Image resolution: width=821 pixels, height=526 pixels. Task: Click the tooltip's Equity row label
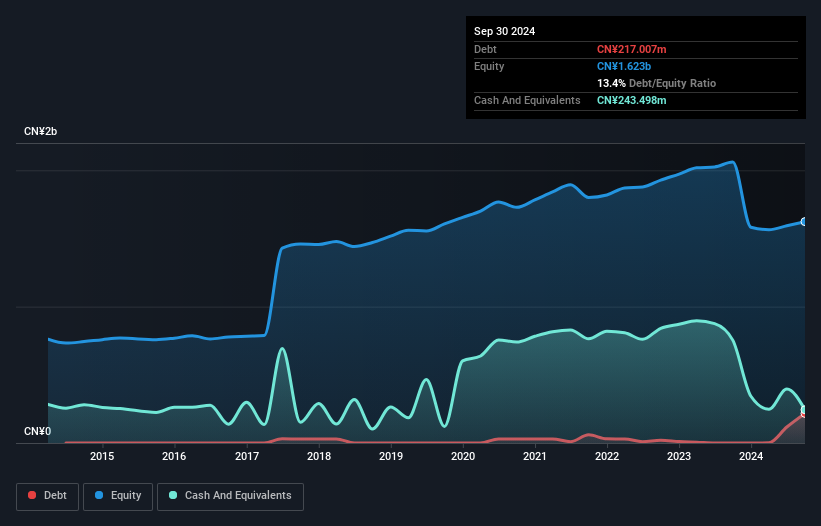click(489, 66)
